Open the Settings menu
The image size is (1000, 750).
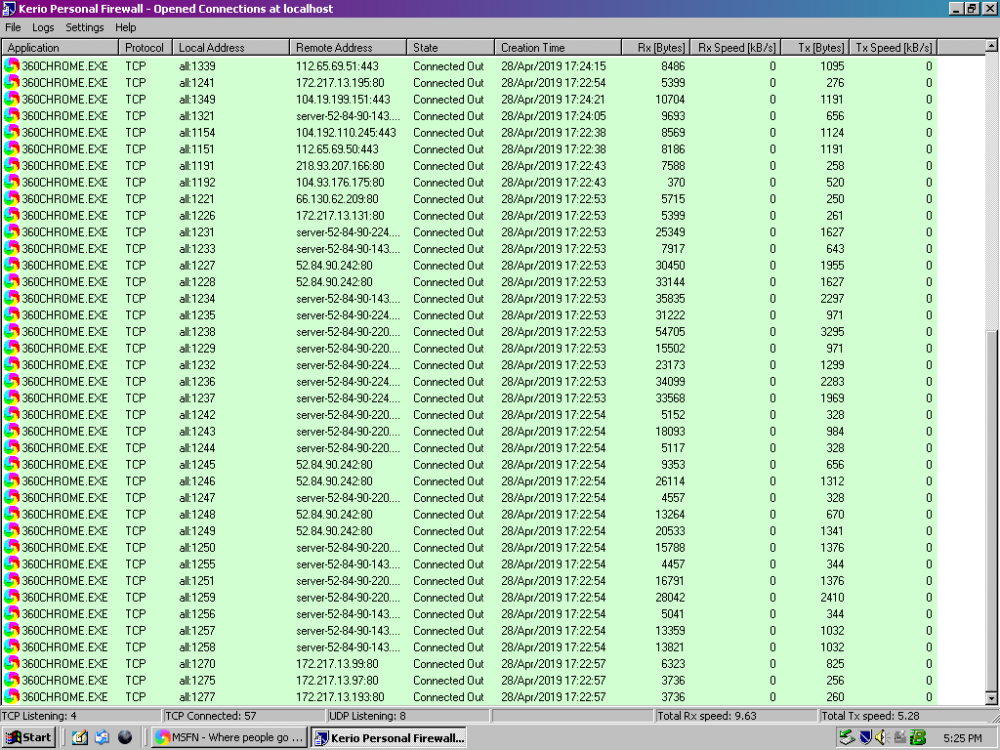coord(84,27)
